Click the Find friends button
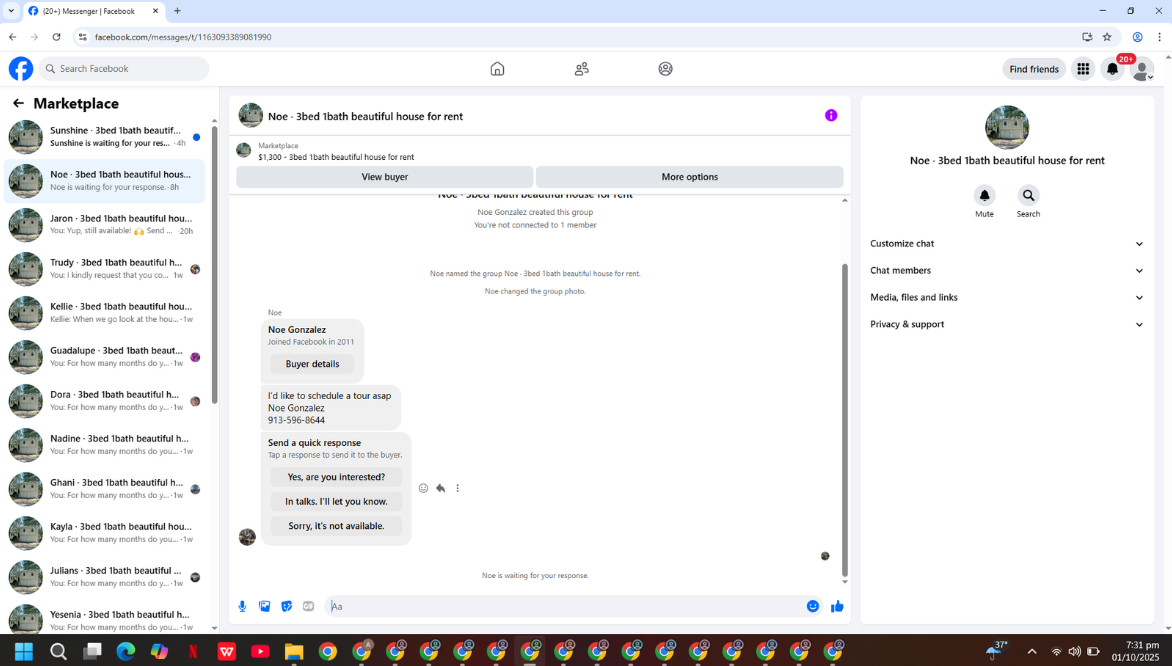The width and height of the screenshot is (1172, 666). 1034,69
